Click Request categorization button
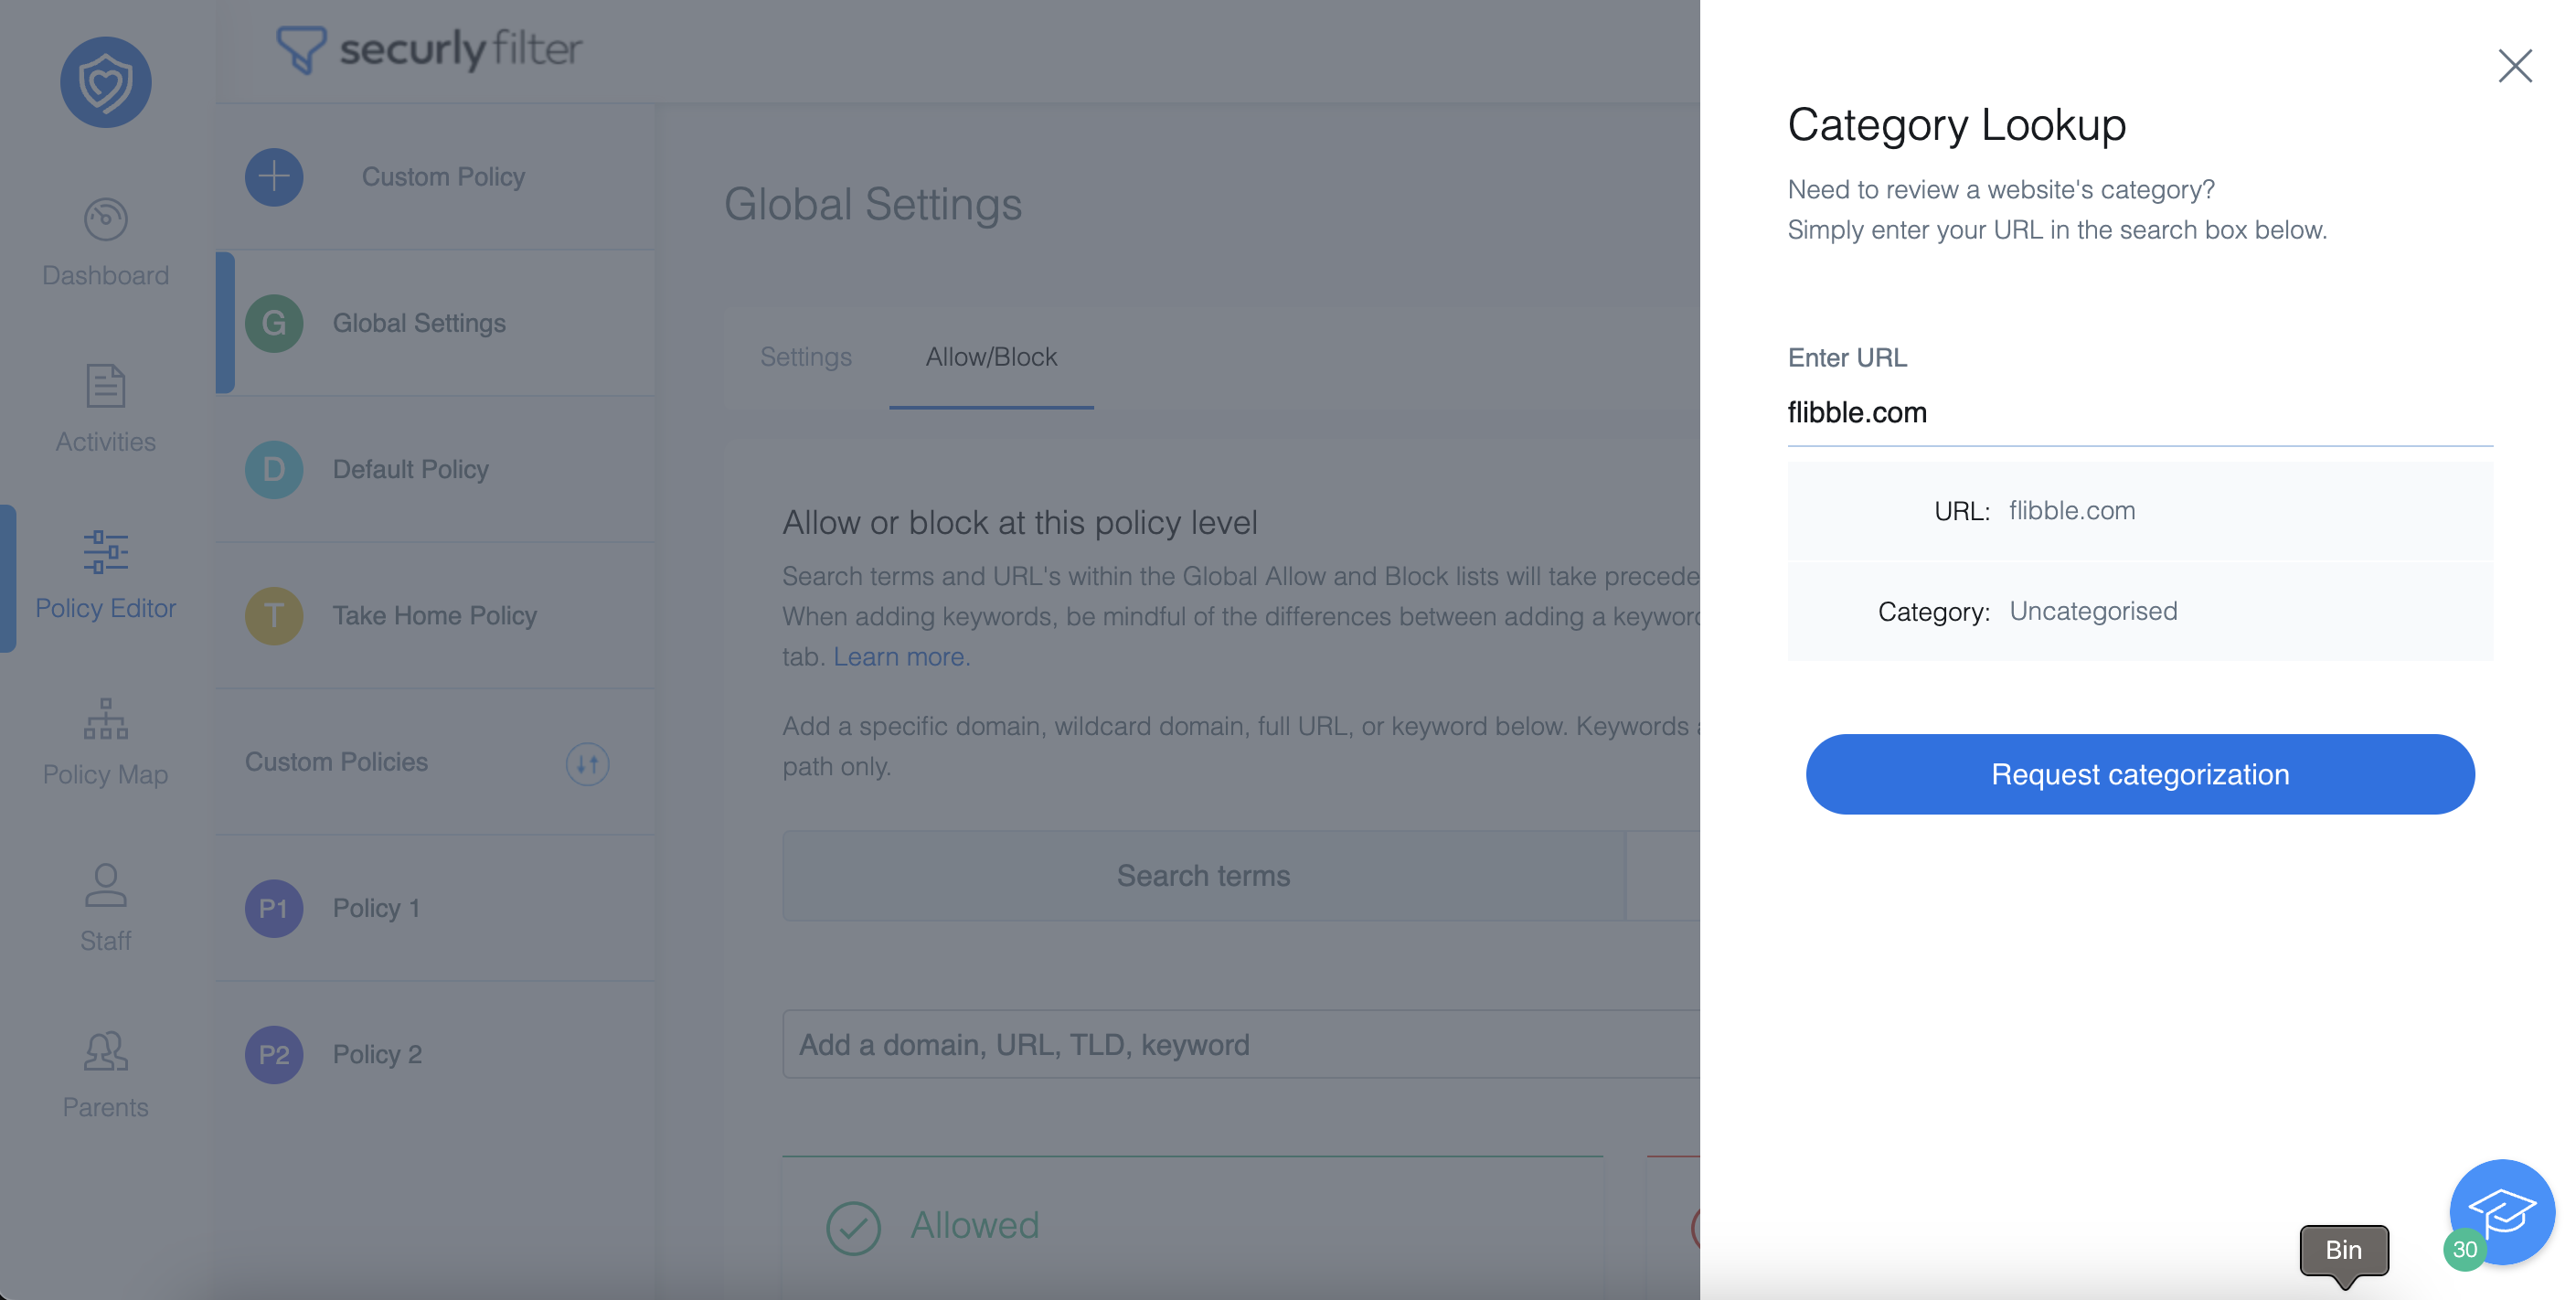 pyautogui.click(x=2140, y=774)
